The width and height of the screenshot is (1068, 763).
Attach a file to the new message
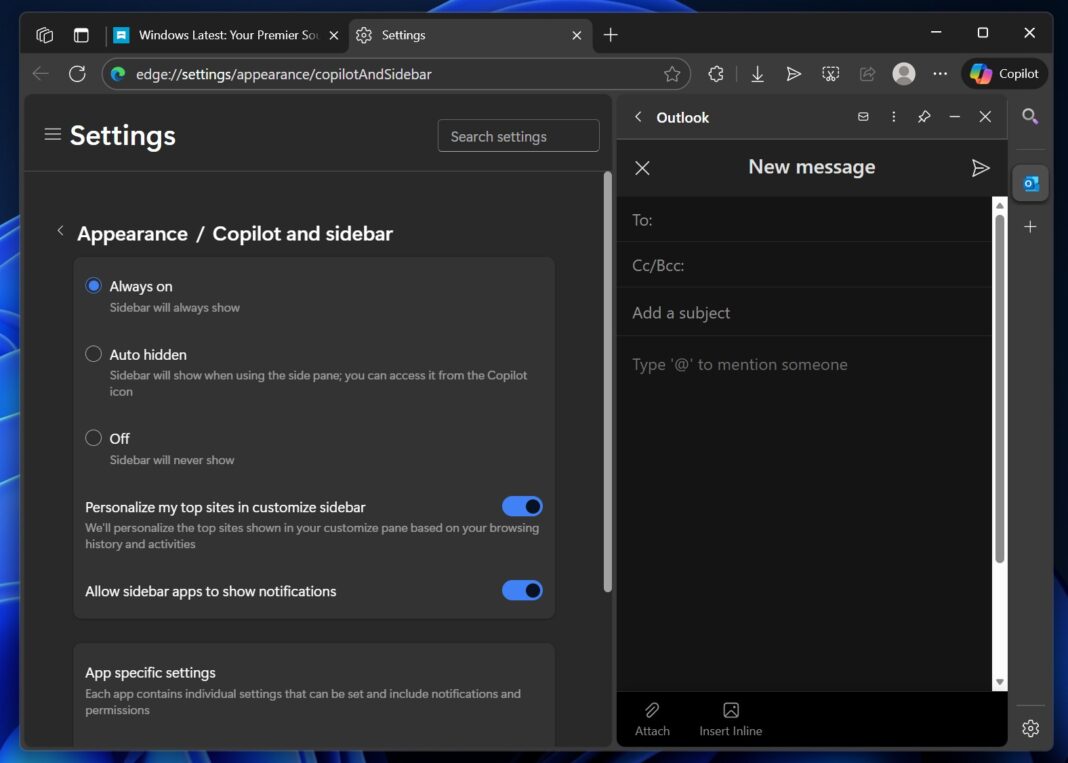tap(652, 720)
